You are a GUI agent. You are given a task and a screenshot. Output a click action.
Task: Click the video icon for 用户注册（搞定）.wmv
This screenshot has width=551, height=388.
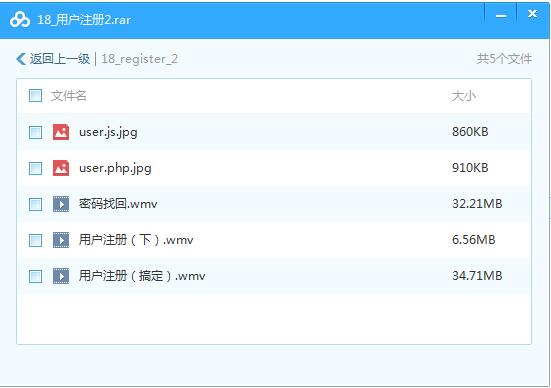[x=61, y=276]
